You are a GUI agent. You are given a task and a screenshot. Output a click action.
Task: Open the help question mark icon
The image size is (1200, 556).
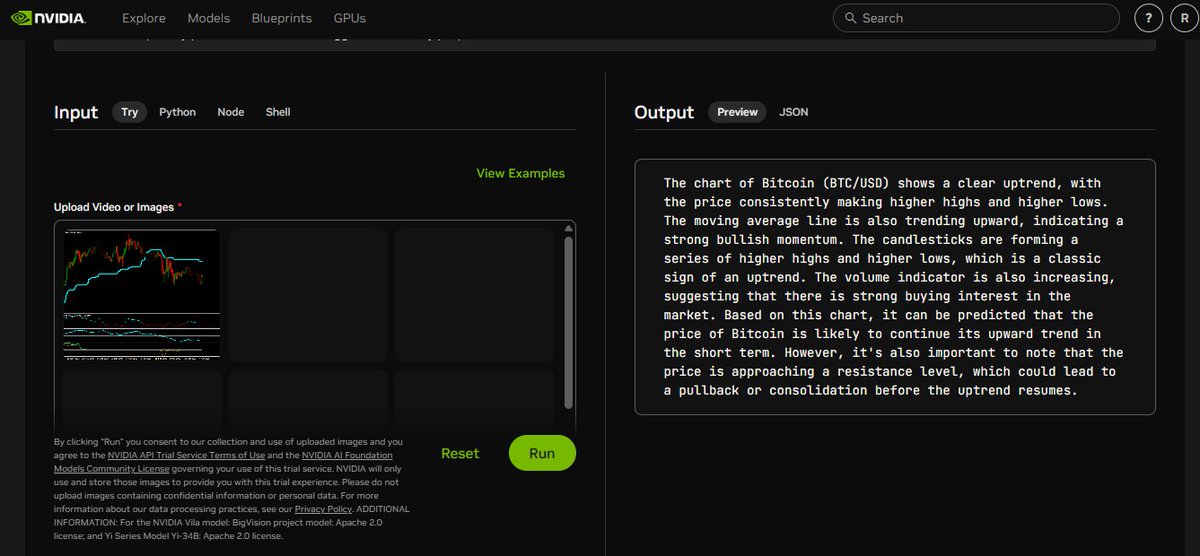click(x=1149, y=18)
